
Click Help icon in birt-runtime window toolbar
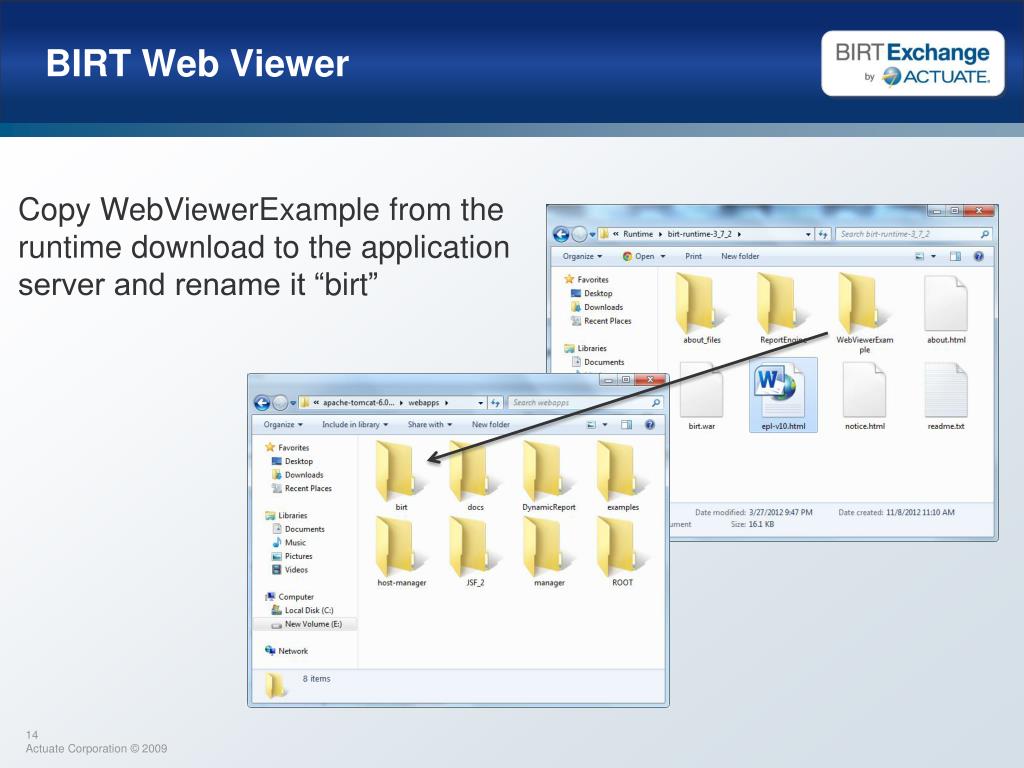click(x=978, y=256)
